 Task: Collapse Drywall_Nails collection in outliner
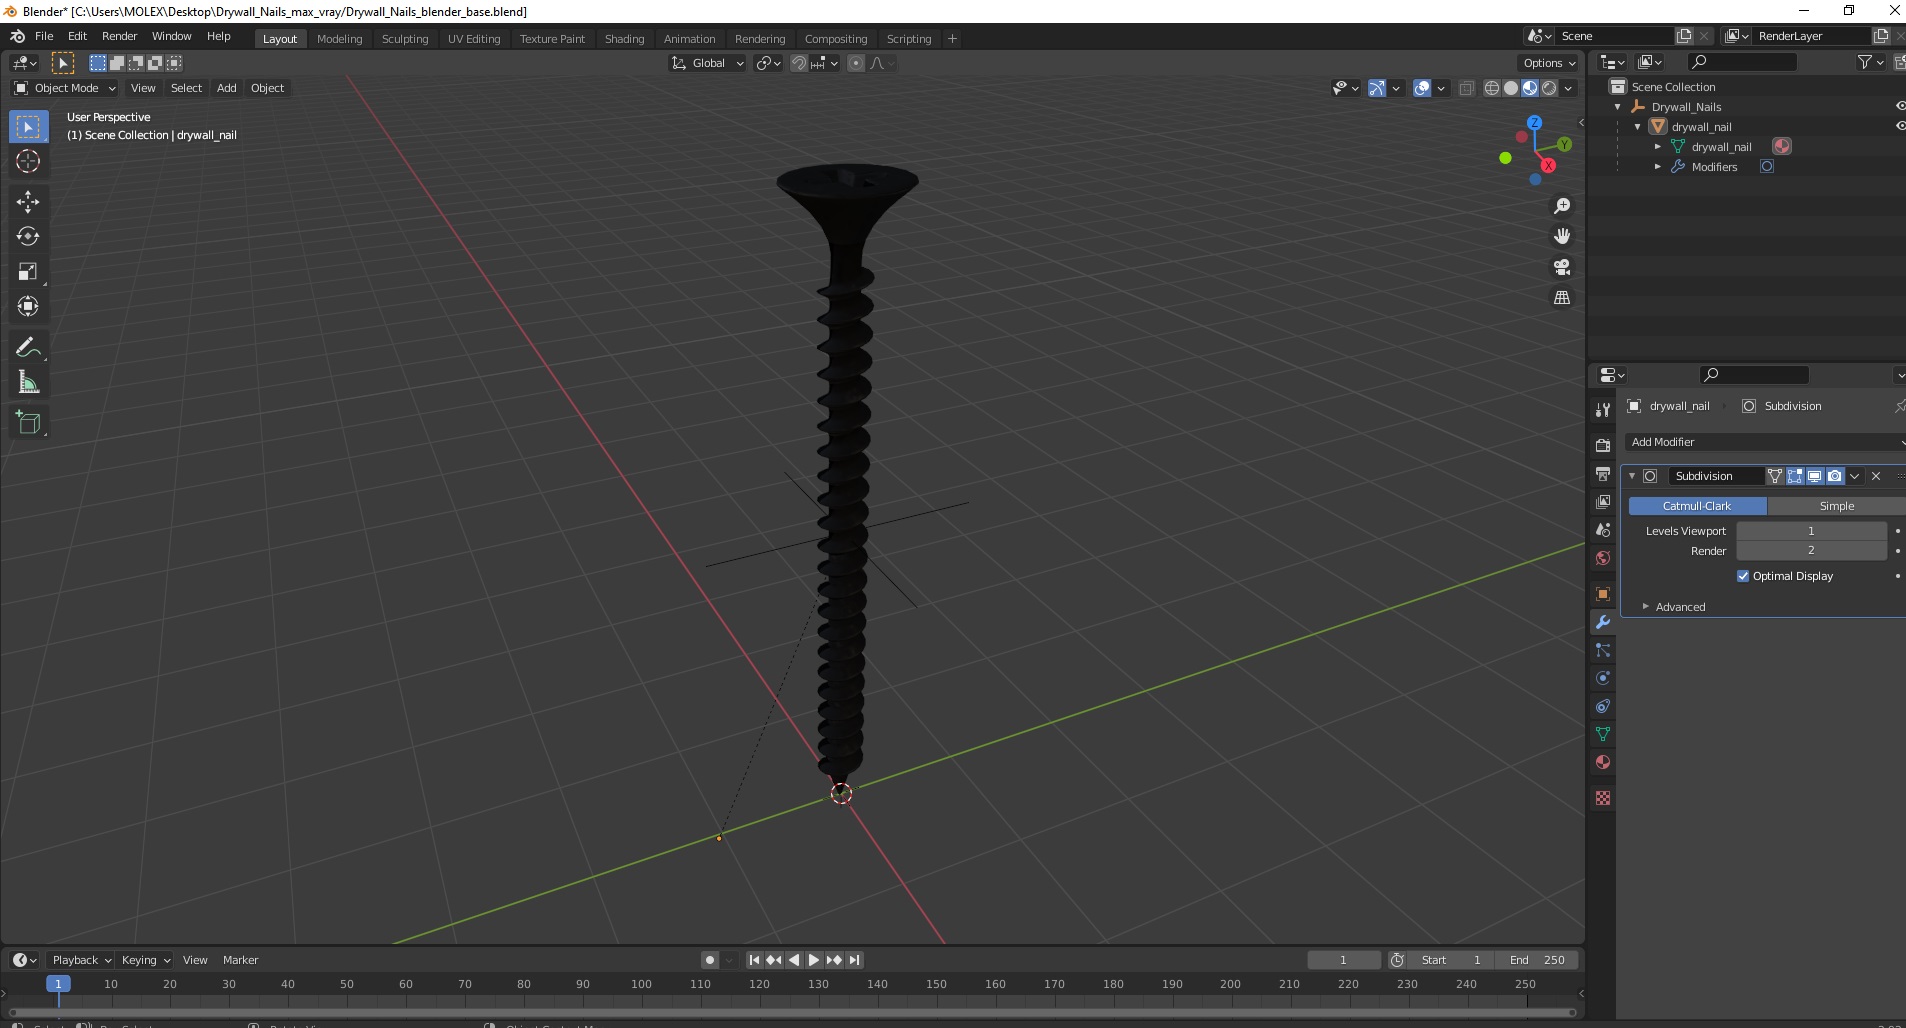[x=1617, y=107]
